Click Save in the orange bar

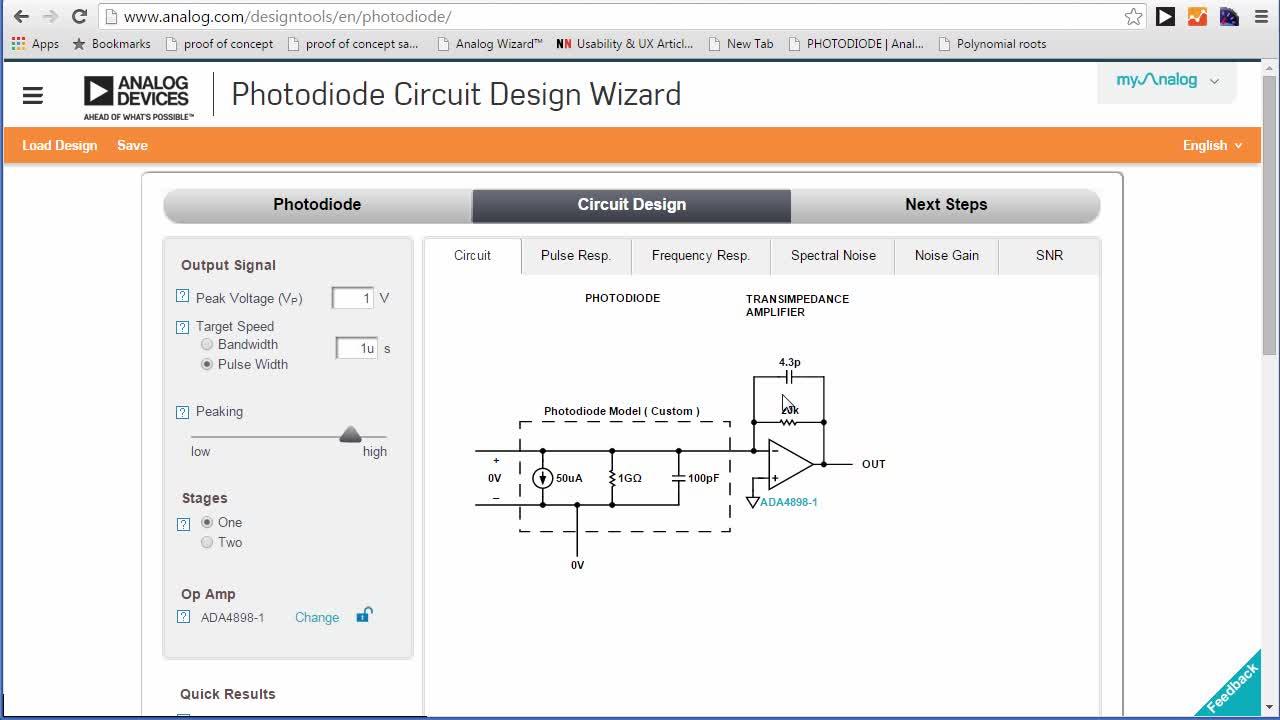(x=132, y=145)
